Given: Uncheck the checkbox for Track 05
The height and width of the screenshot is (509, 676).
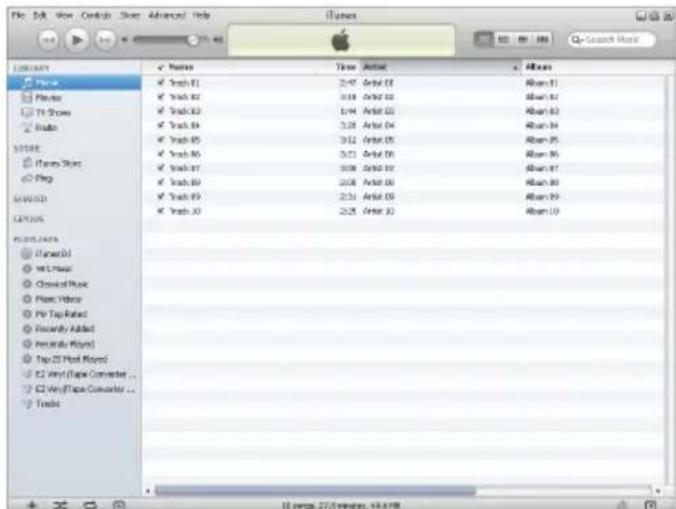Looking at the screenshot, I should pos(161,140).
